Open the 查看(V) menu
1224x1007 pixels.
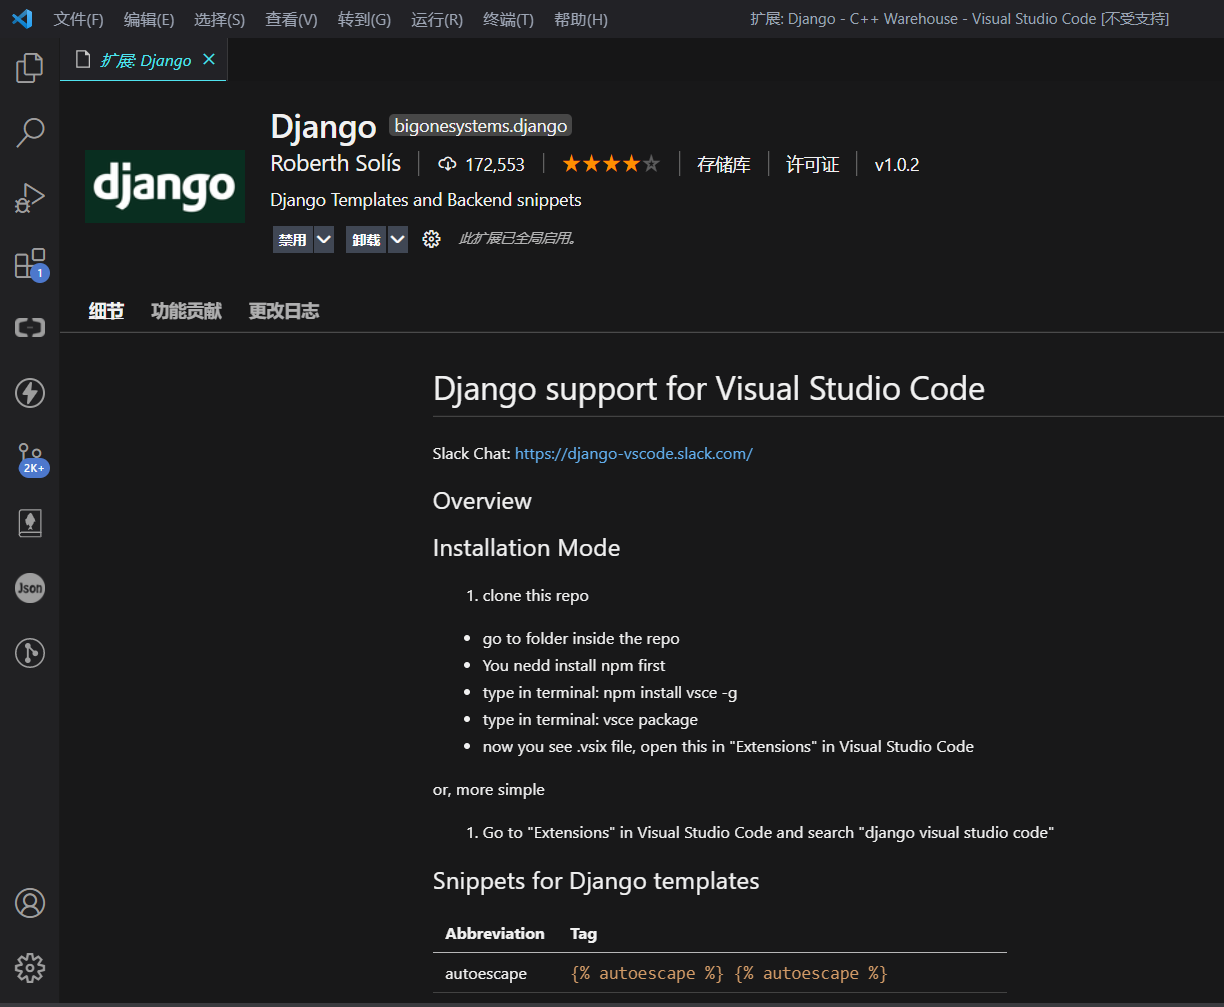click(x=291, y=19)
